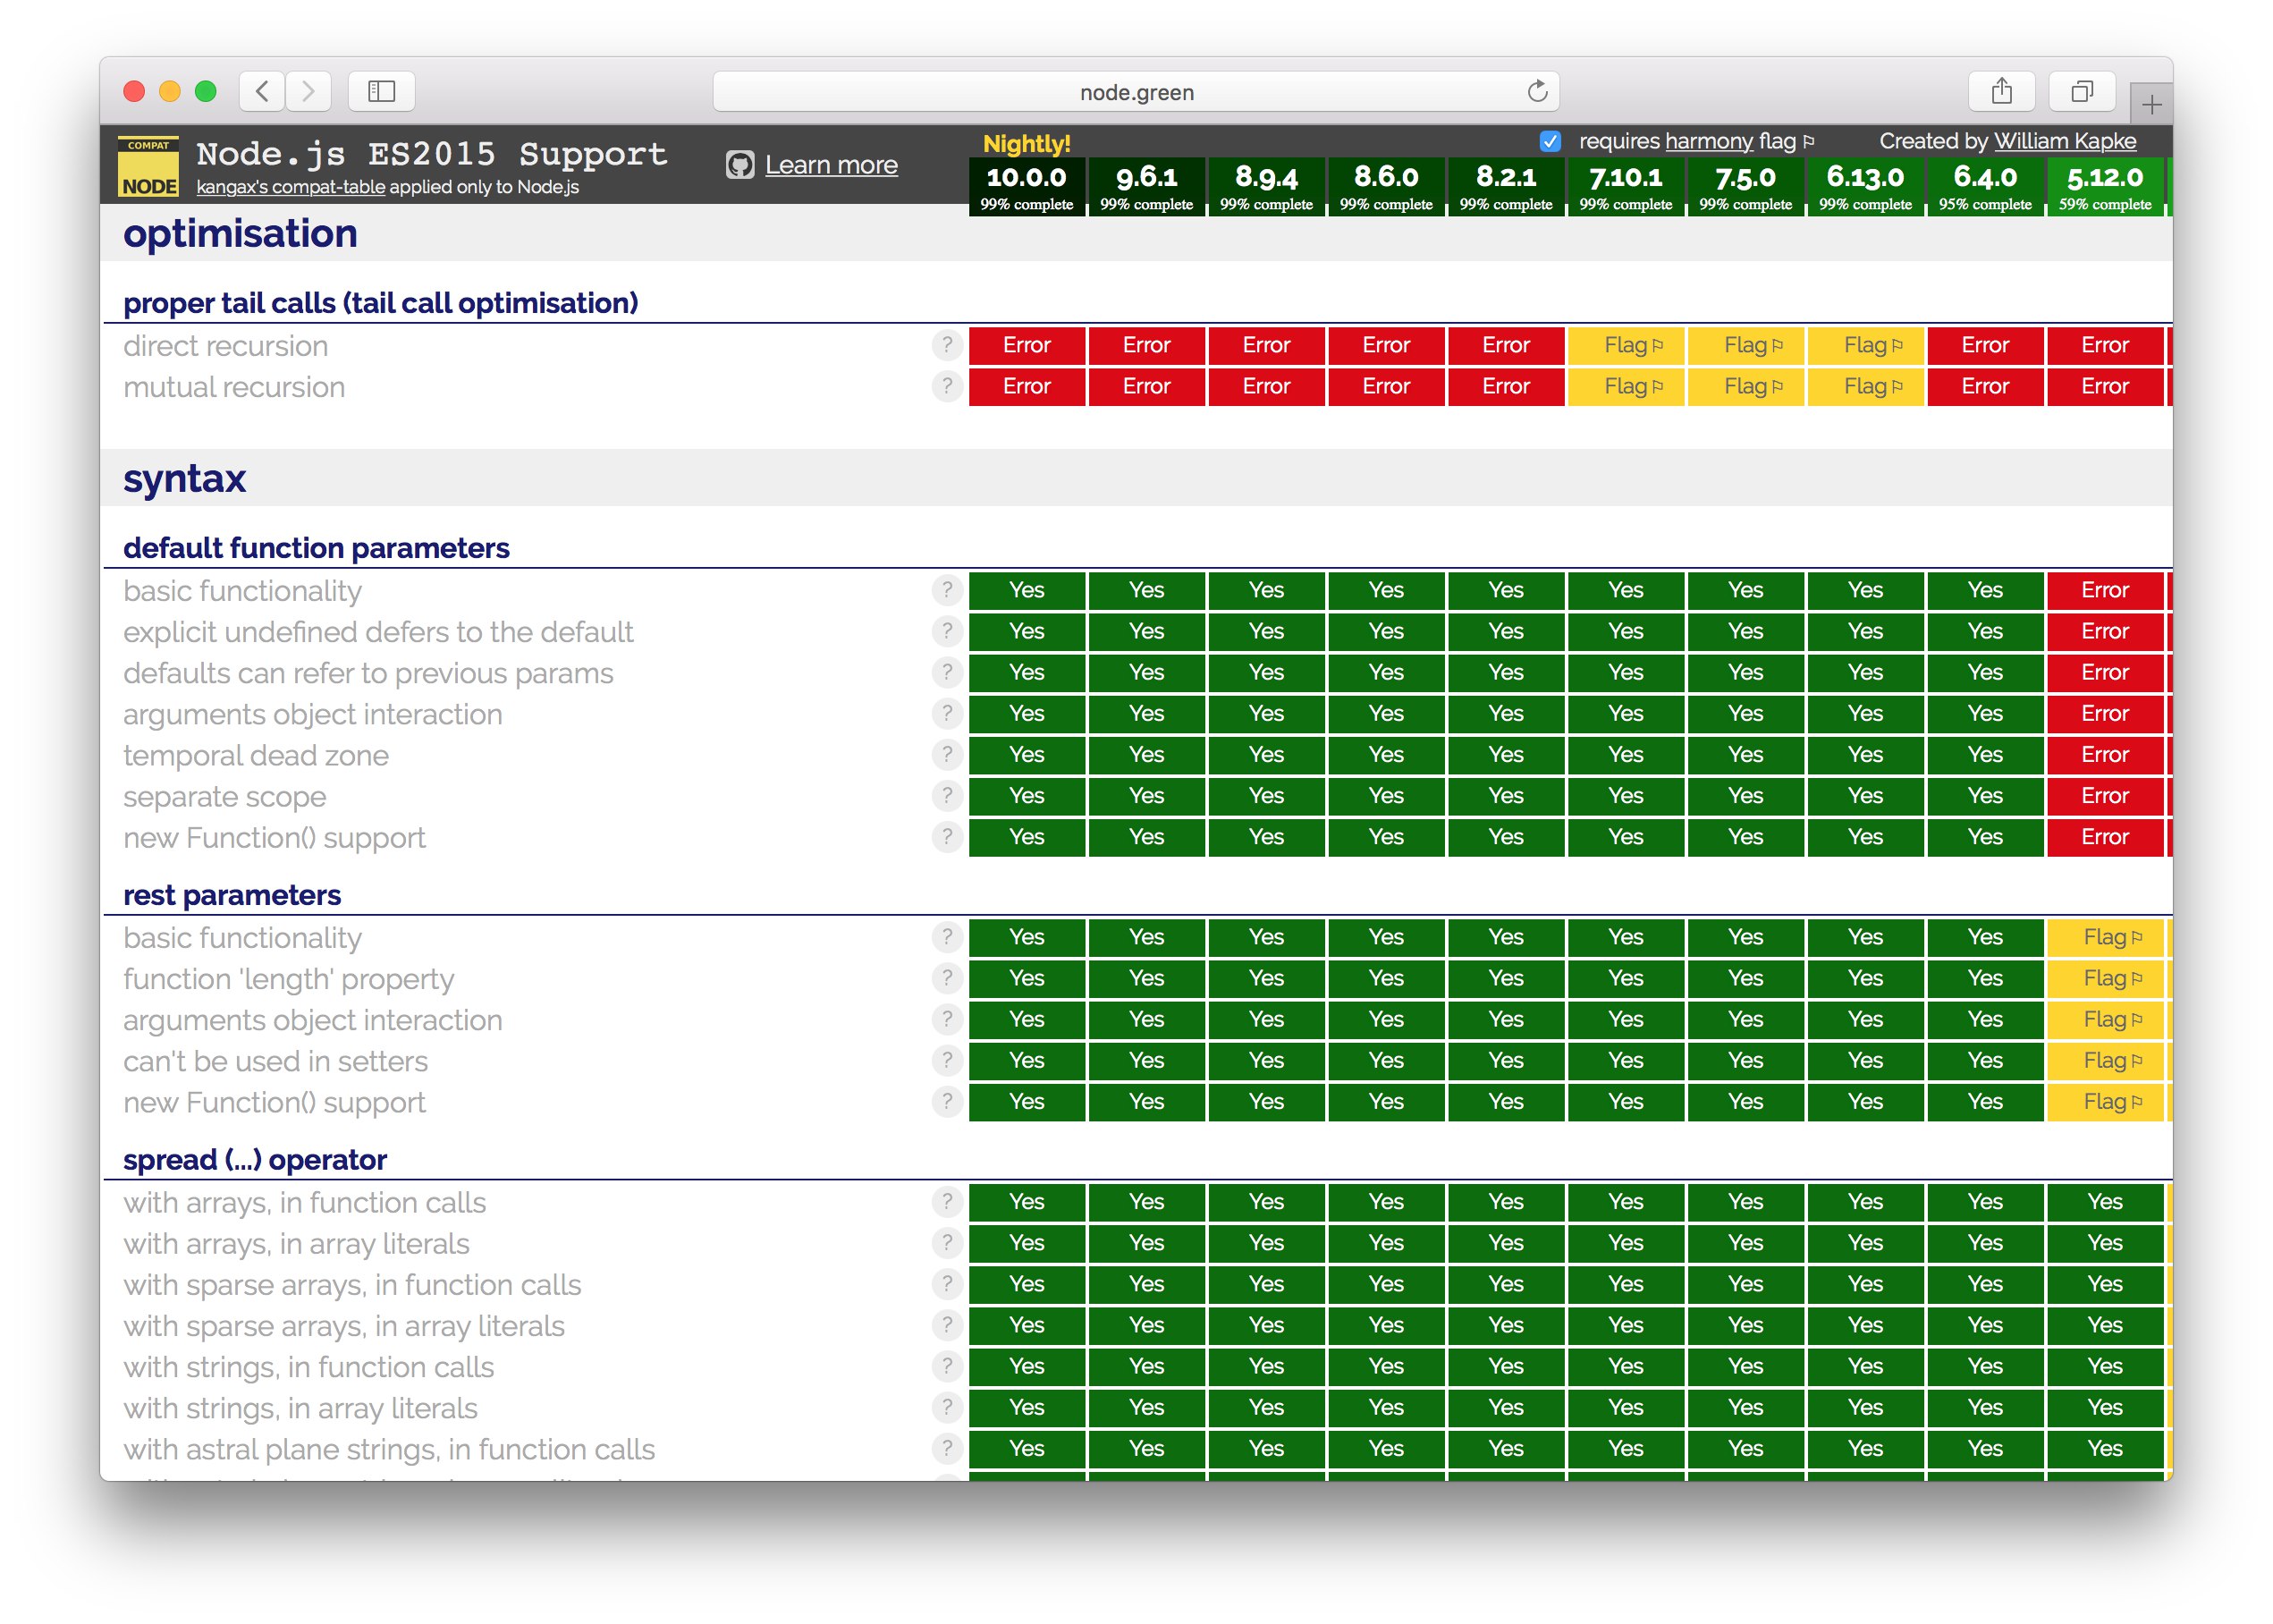Click the syntax category heading

click(184, 479)
